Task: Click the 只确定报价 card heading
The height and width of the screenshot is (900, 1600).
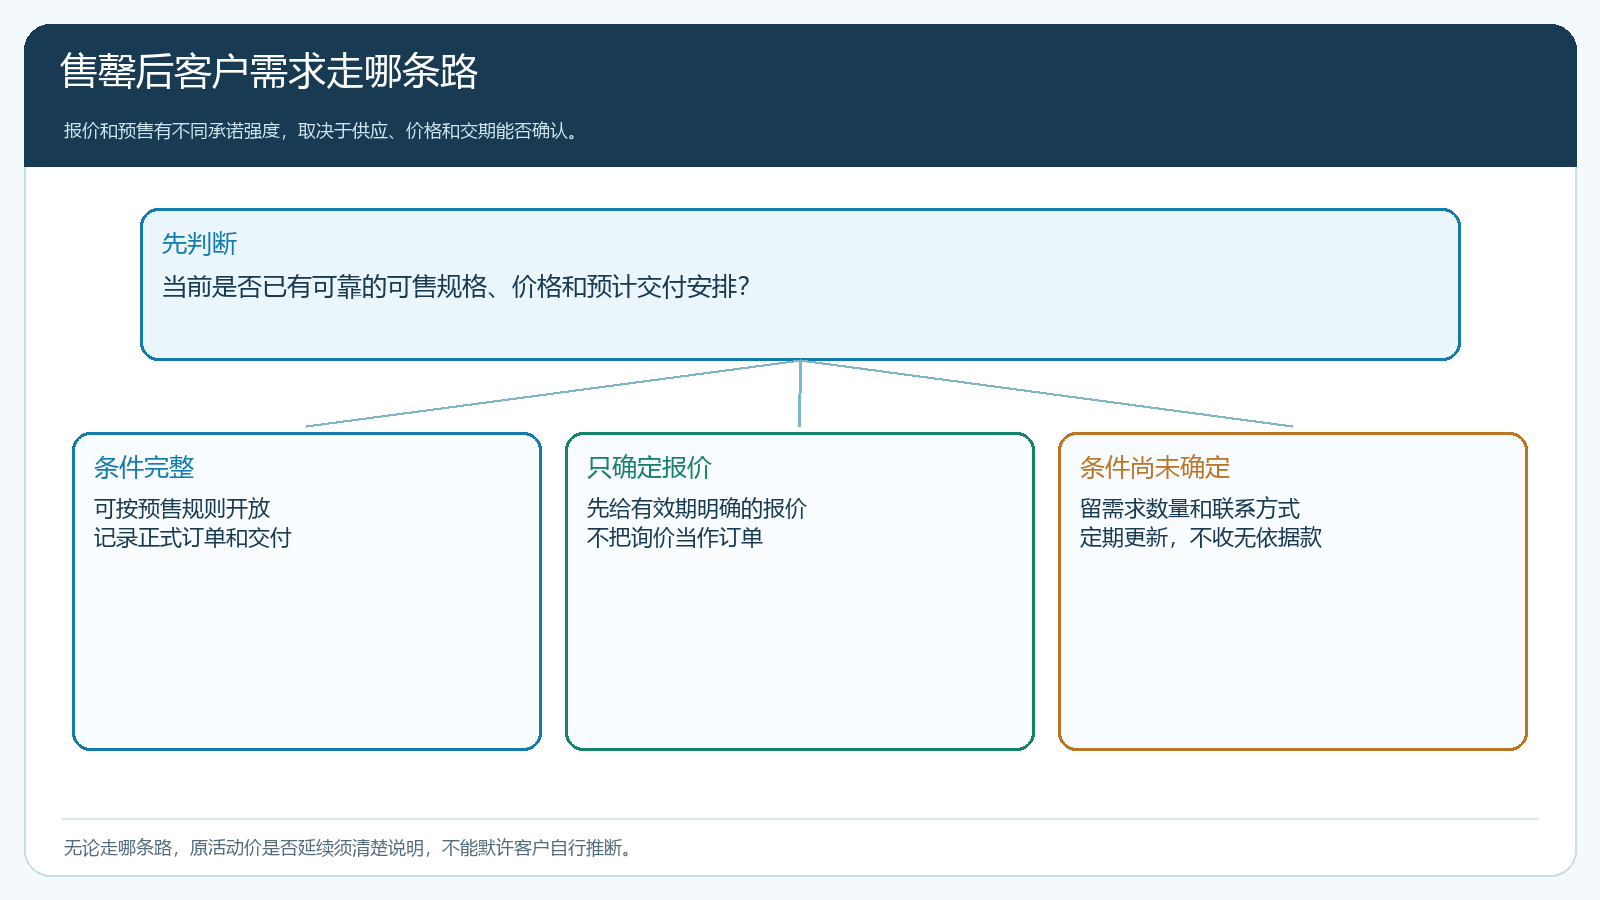Action: coord(649,467)
